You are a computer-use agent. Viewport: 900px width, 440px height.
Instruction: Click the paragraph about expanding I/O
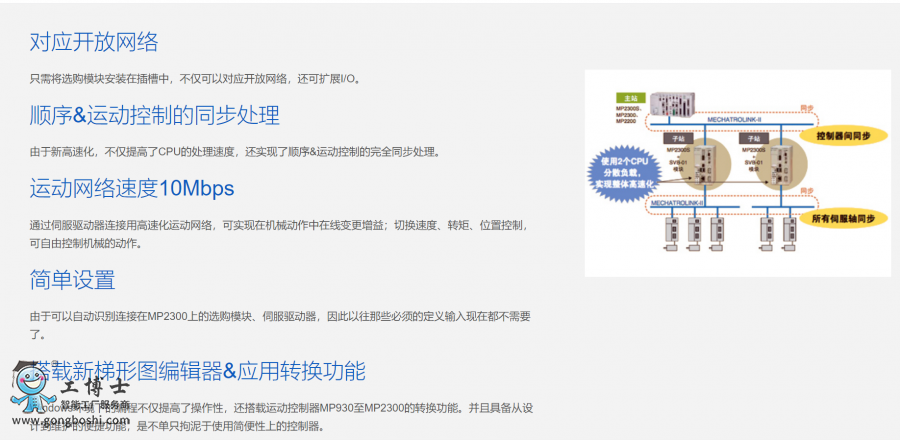click(195, 78)
